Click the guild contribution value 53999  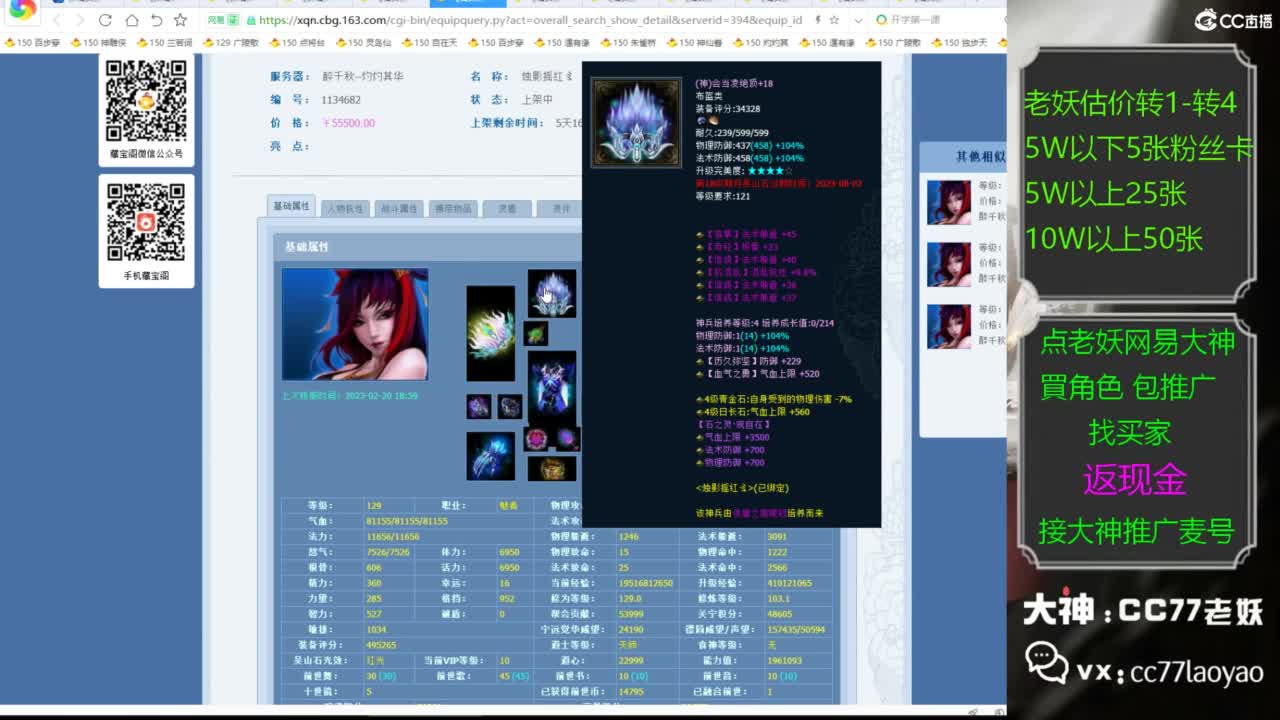point(631,614)
